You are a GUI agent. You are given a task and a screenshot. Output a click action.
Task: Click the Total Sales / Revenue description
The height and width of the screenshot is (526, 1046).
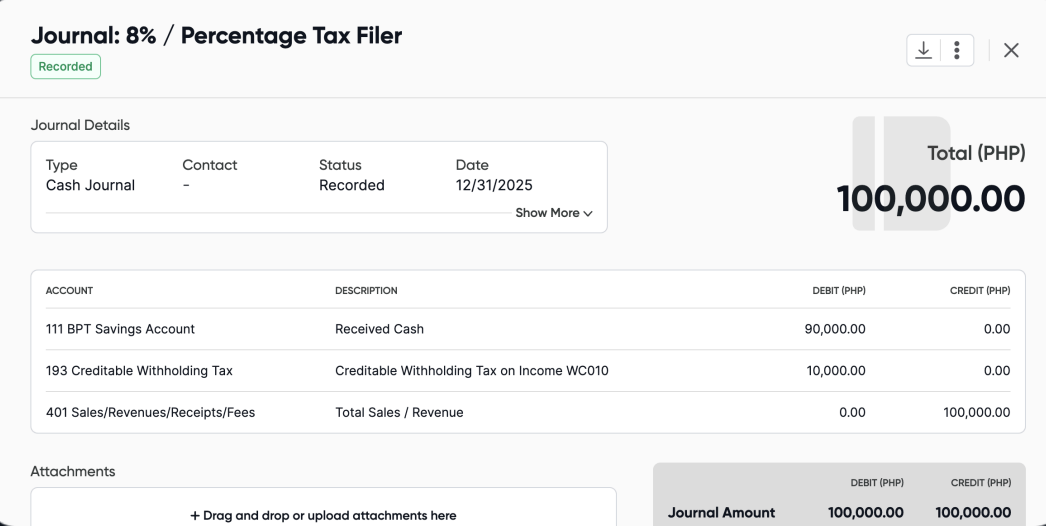(399, 412)
